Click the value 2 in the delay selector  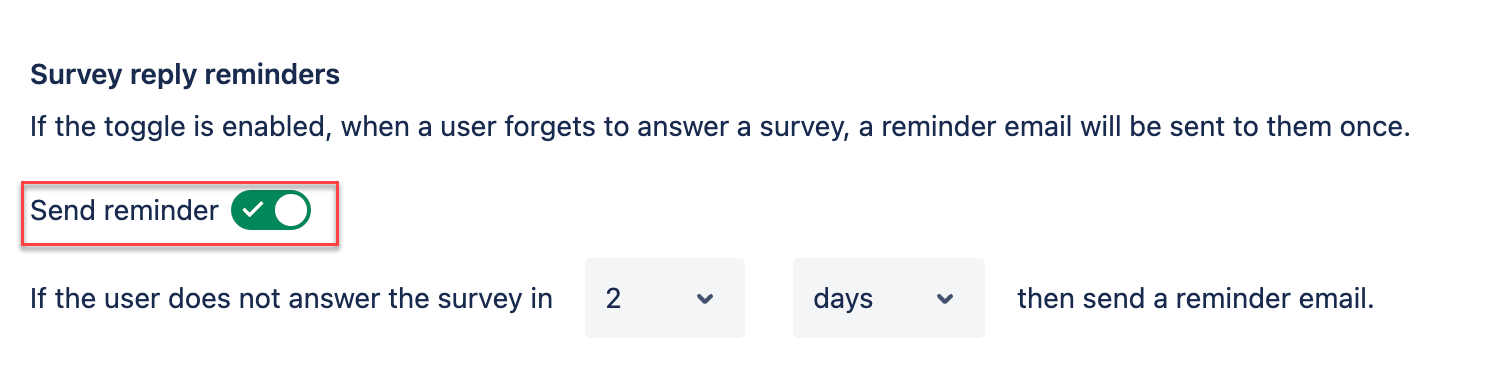click(613, 298)
